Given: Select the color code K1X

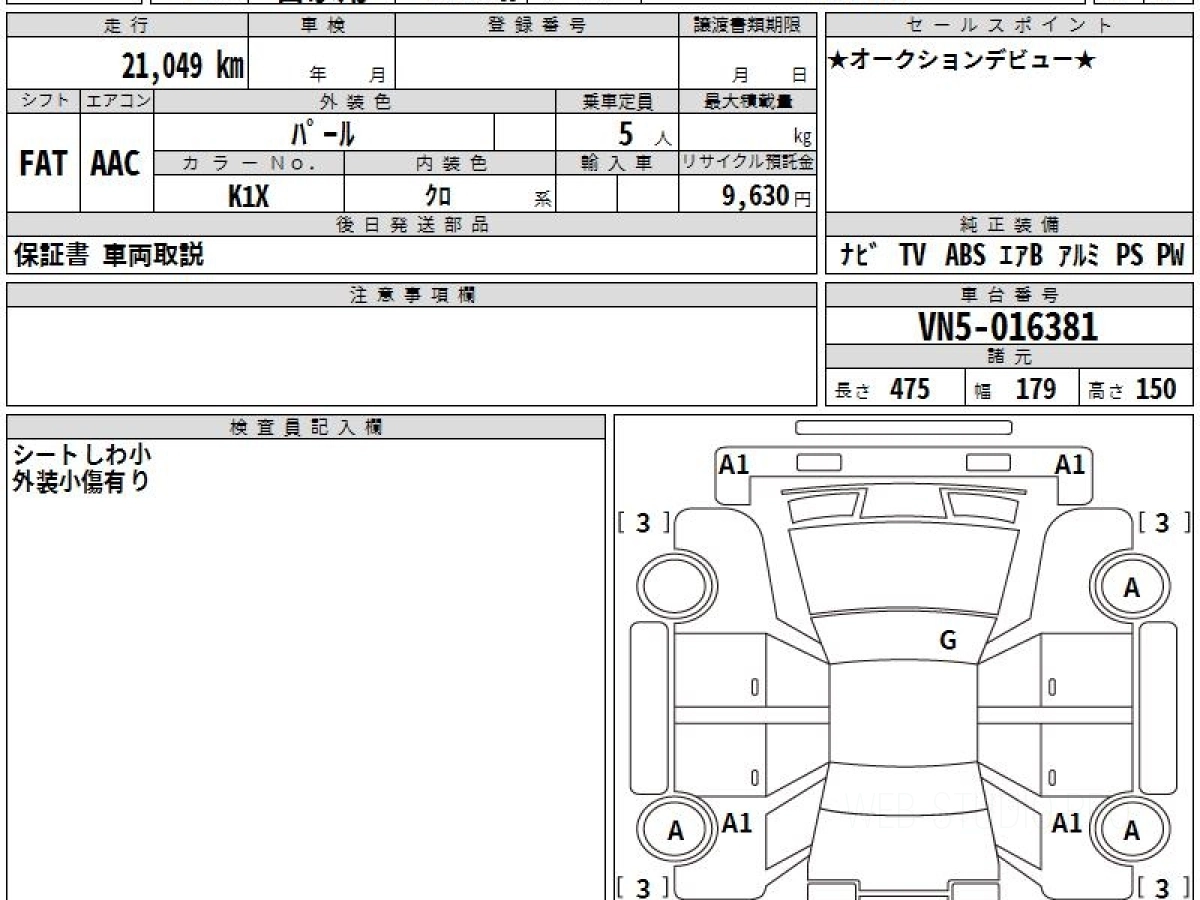Looking at the screenshot, I should point(248,196).
